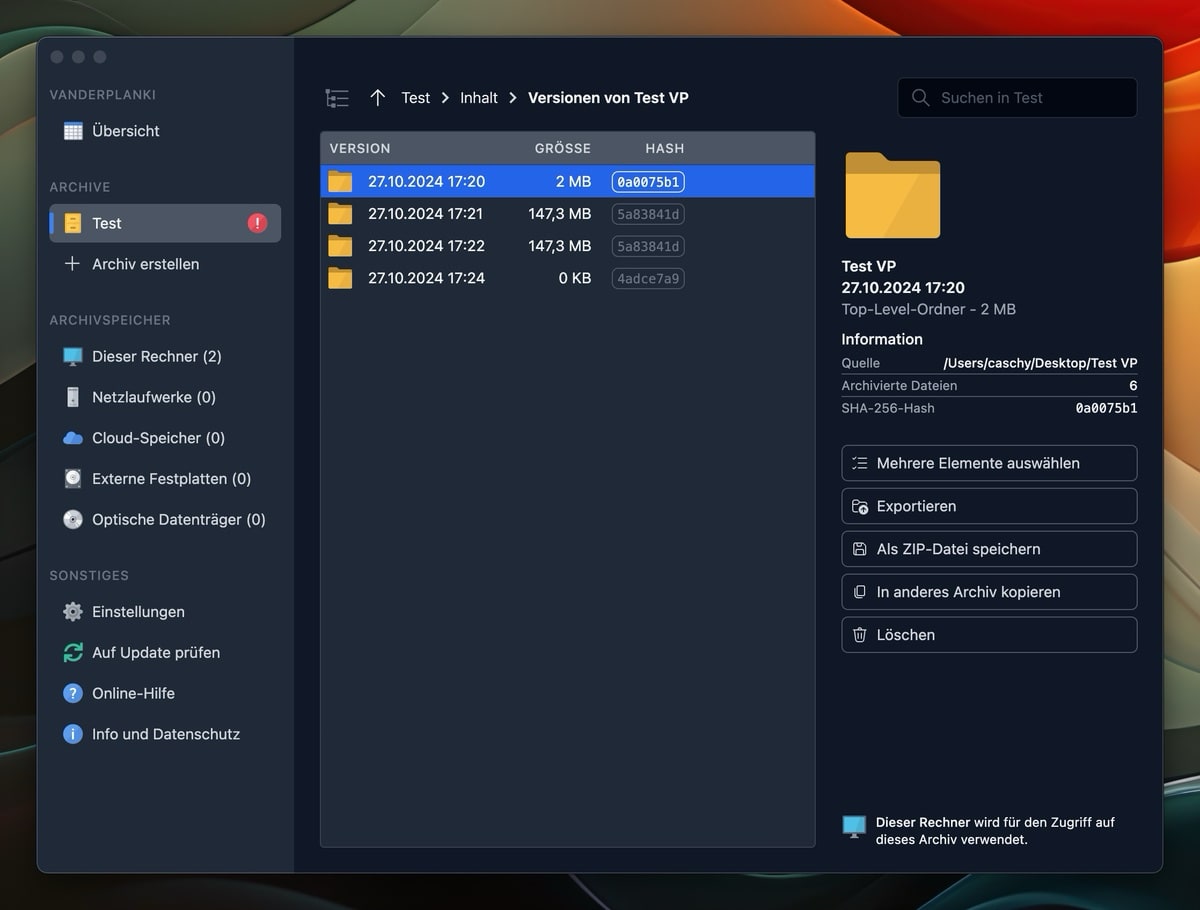Open the folder icon of version 17:24
This screenshot has height=910, width=1200.
click(339, 278)
